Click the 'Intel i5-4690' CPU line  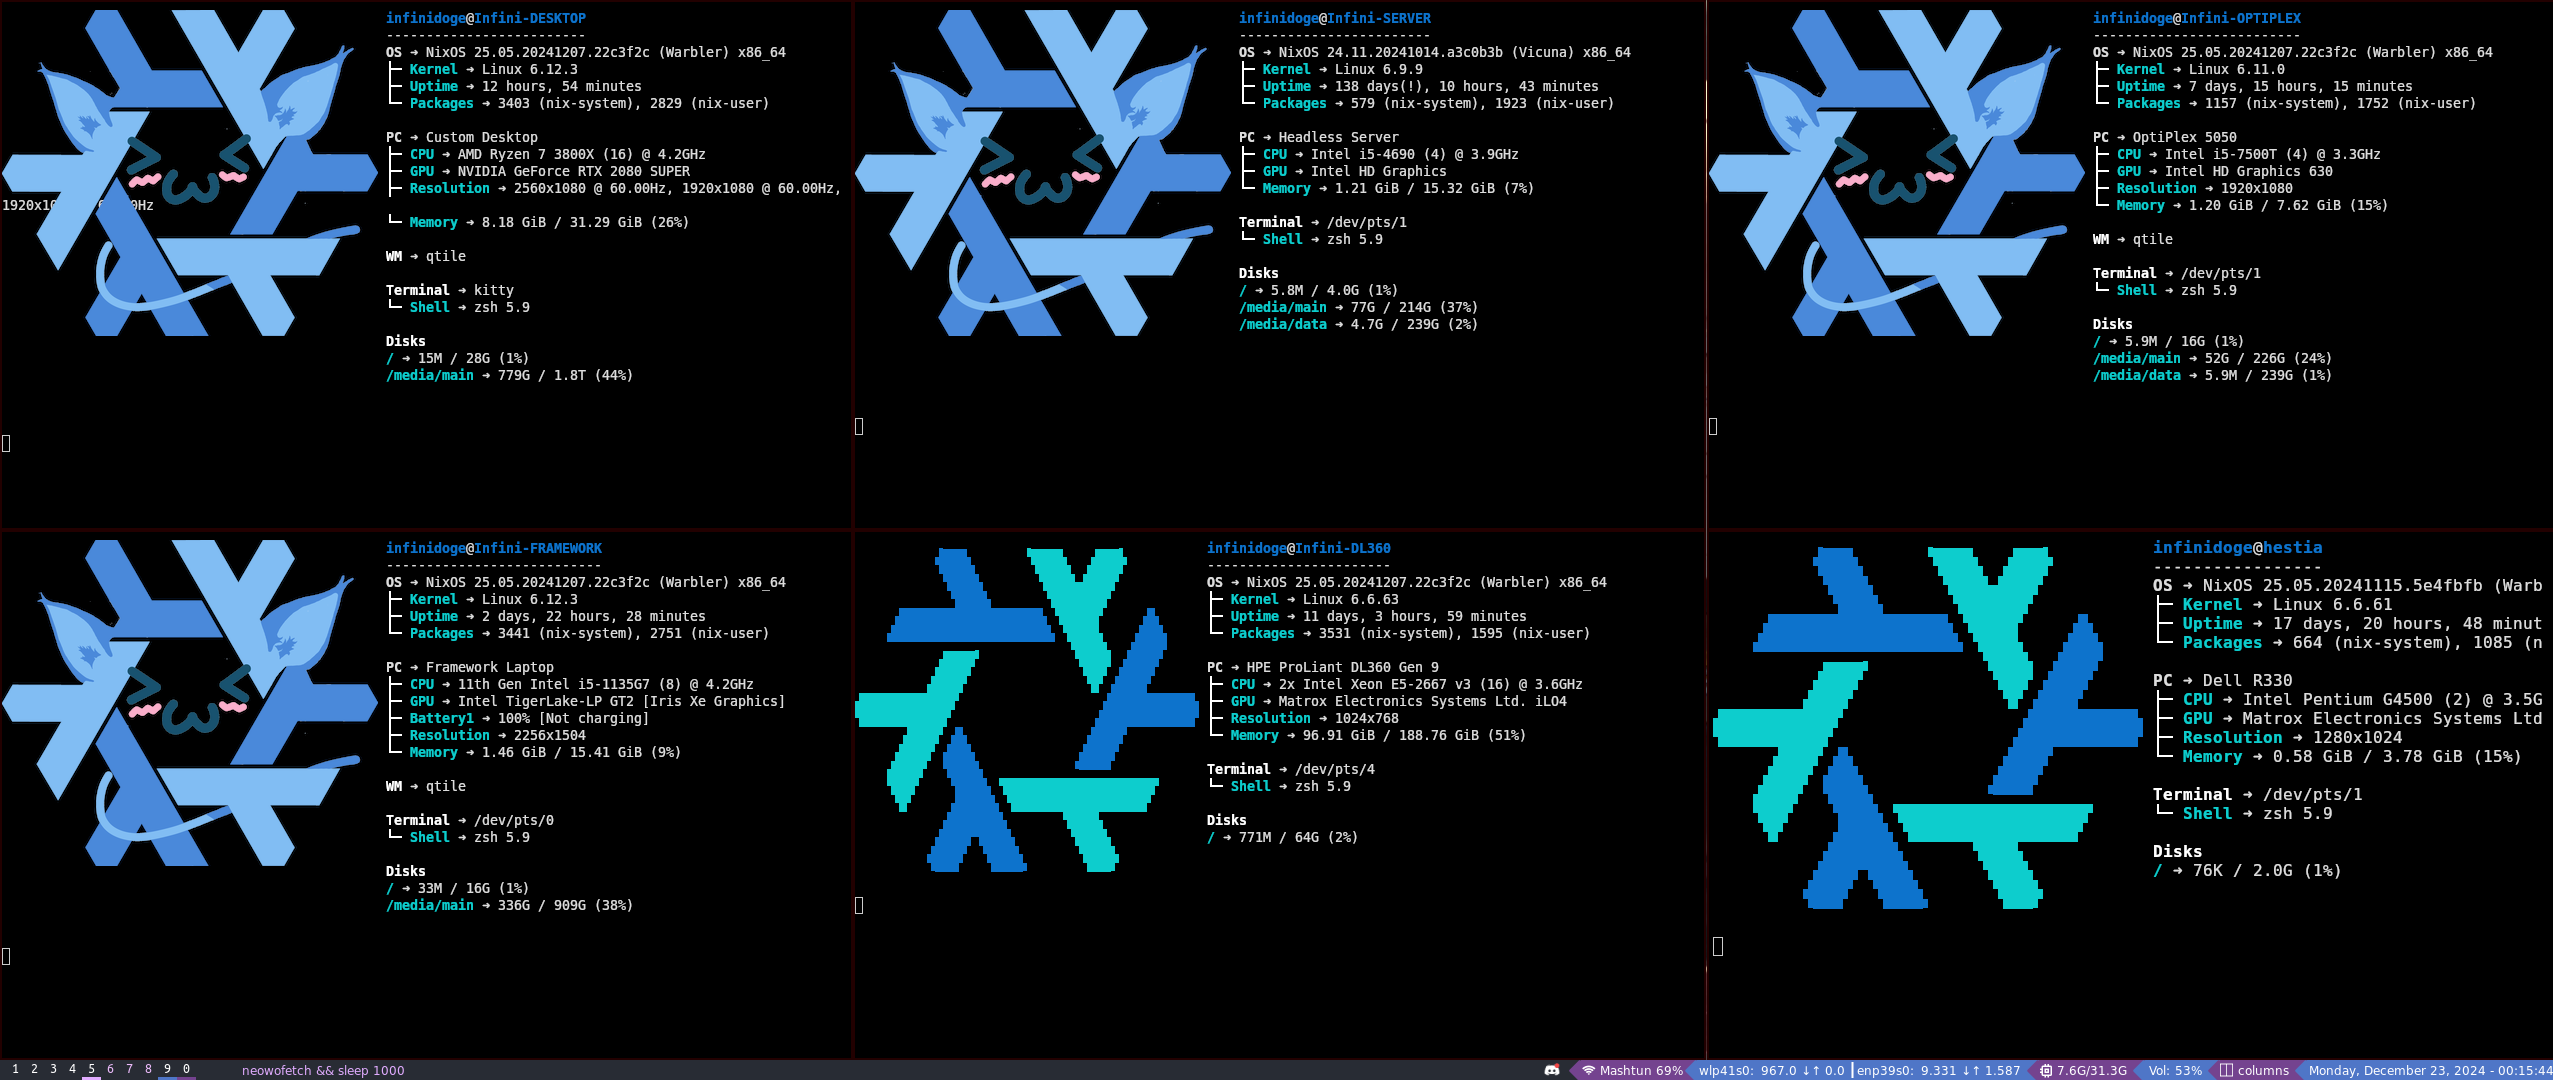(1391, 154)
